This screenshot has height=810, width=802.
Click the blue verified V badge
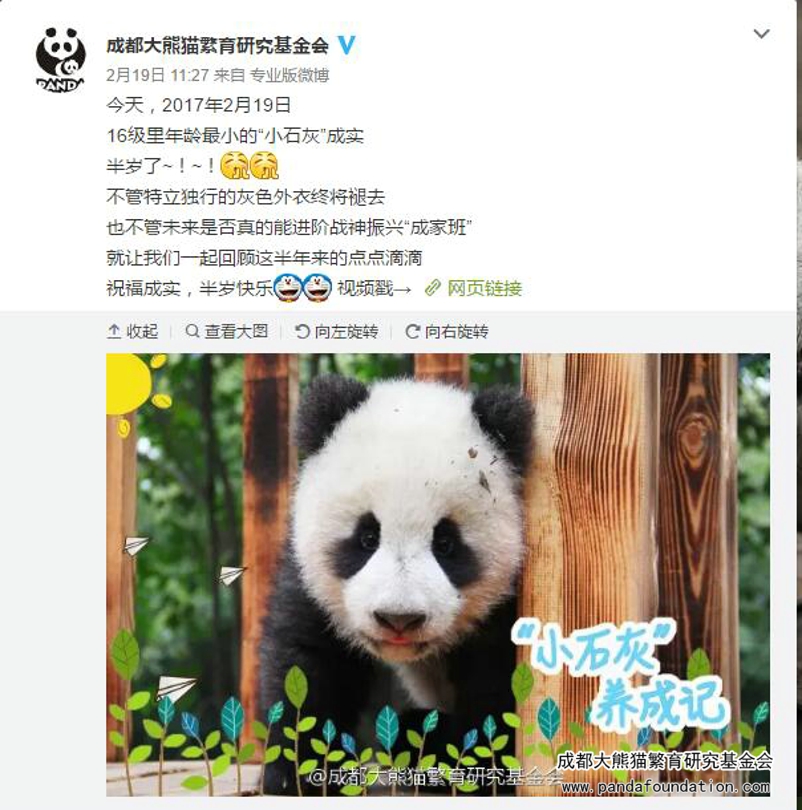coord(347,45)
